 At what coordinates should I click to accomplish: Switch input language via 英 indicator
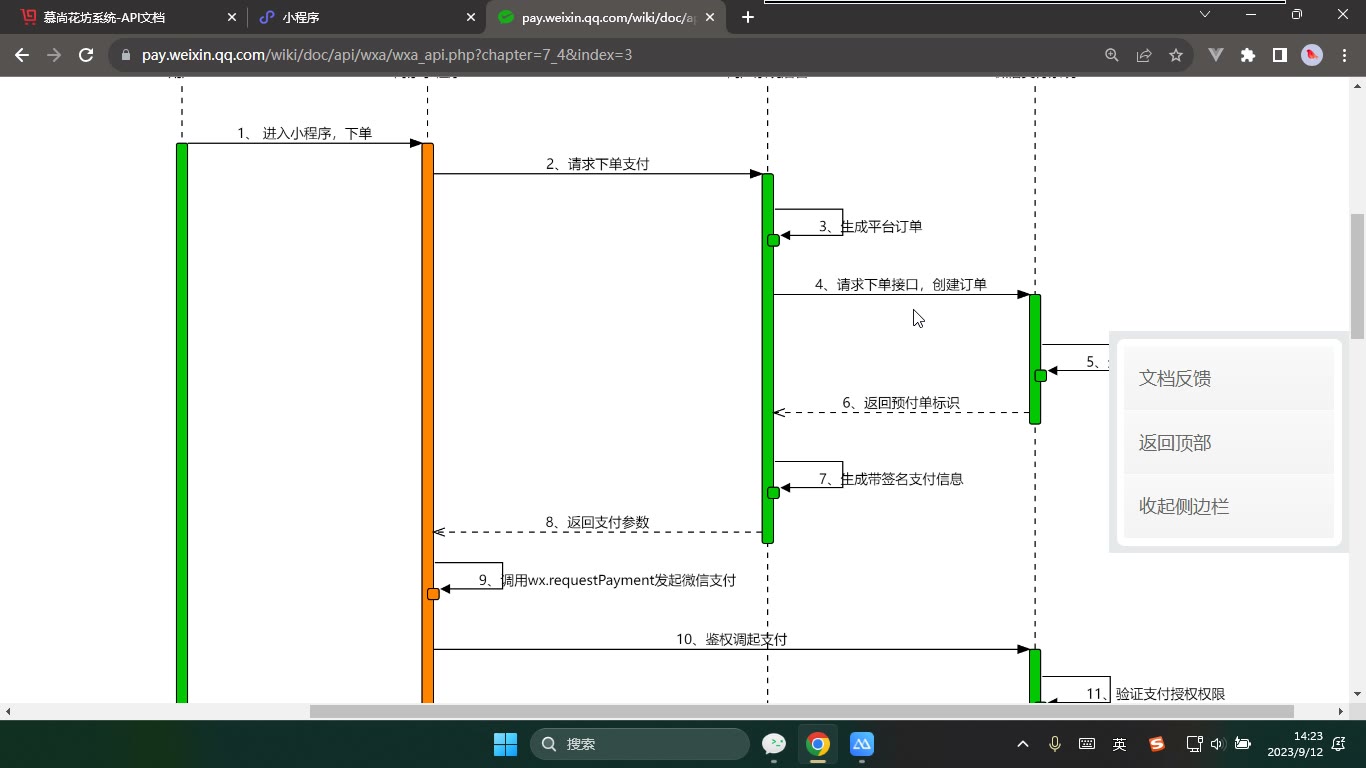(x=1120, y=744)
